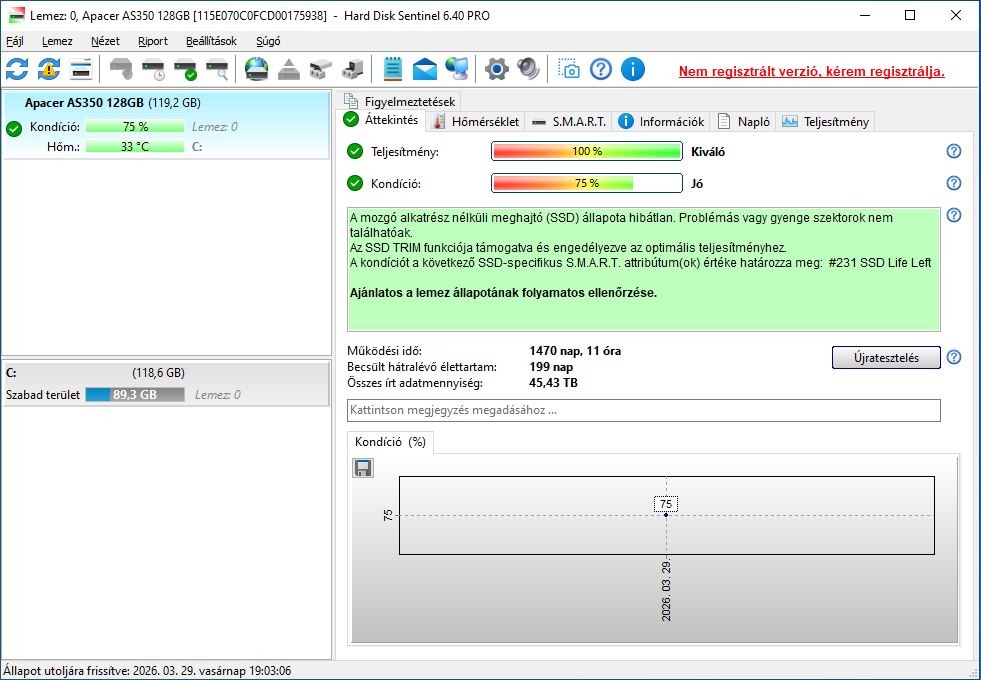
Task: Click the red unregistered version link
Action: pyautogui.click(x=811, y=71)
